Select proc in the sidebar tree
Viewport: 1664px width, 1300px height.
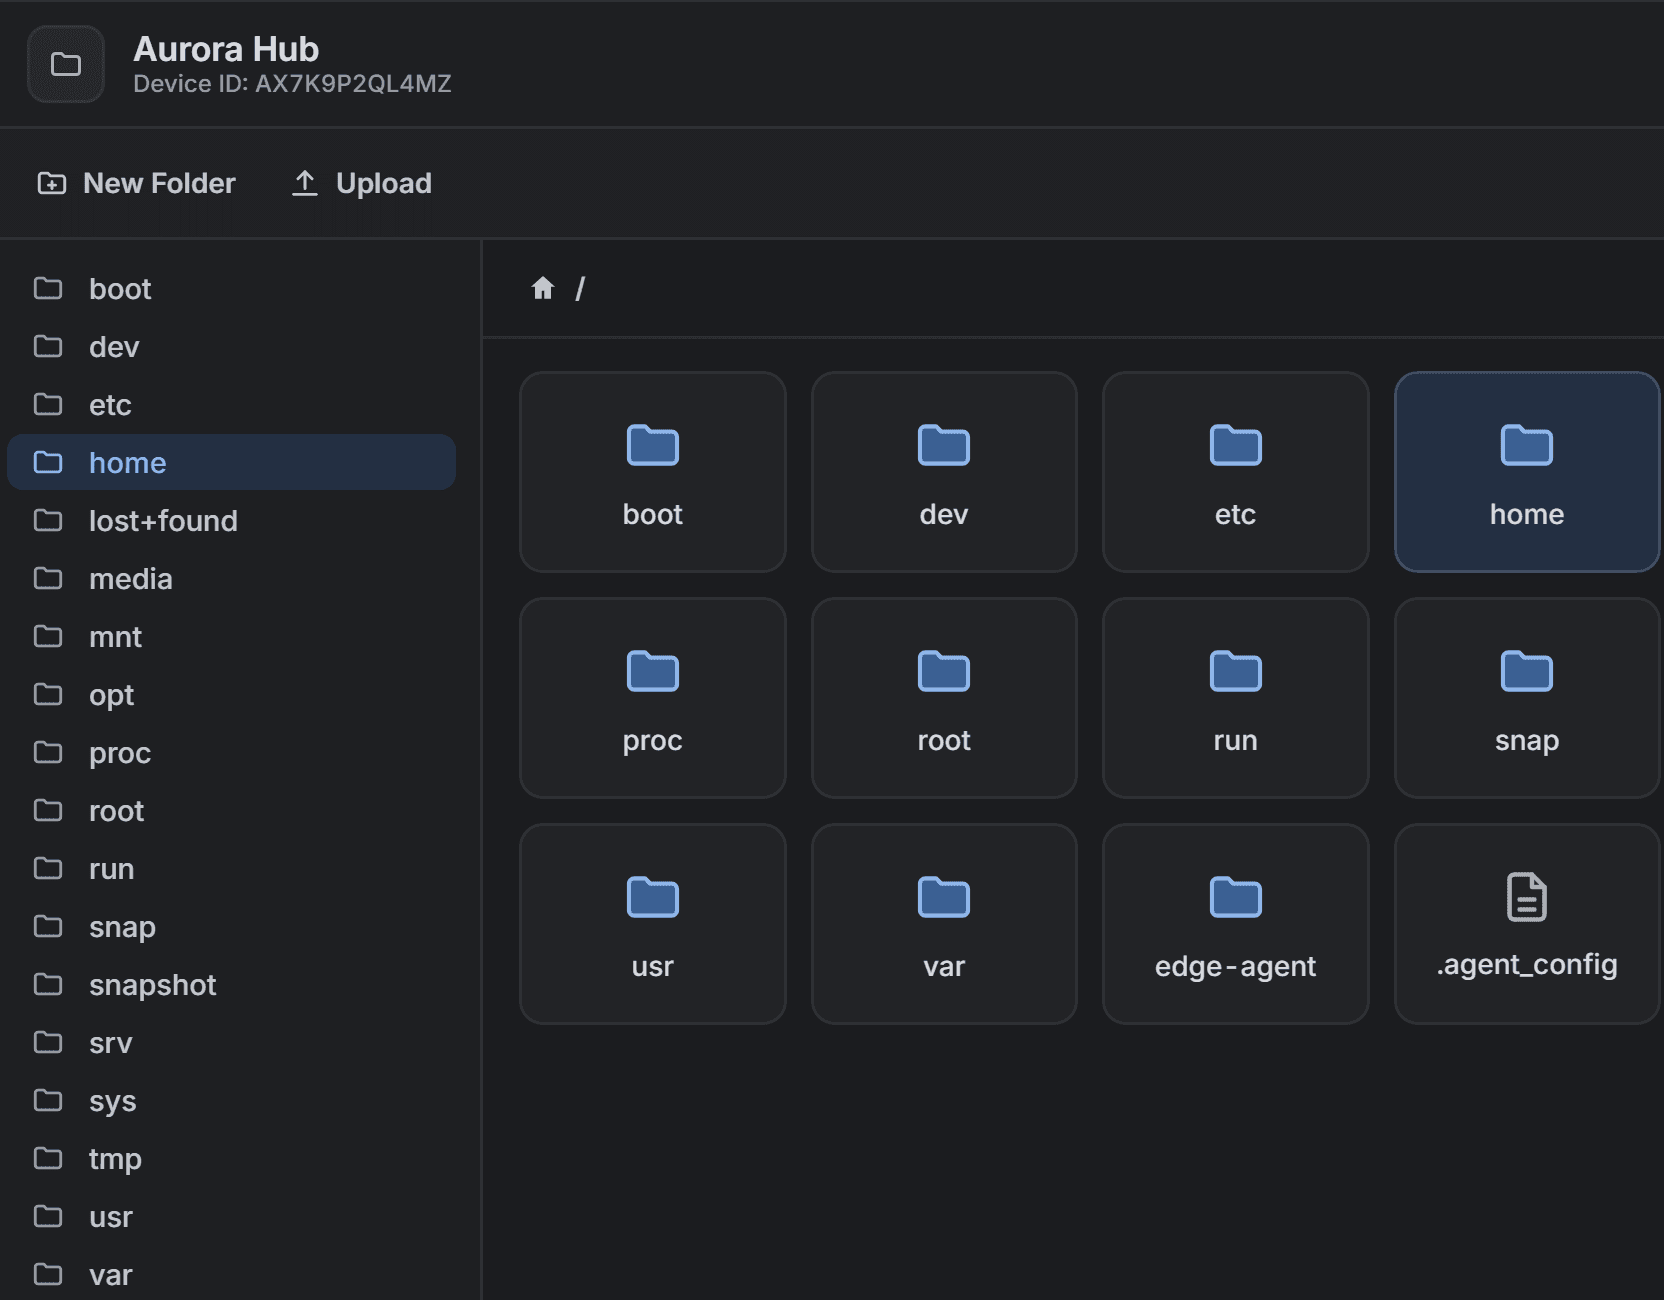[232, 753]
